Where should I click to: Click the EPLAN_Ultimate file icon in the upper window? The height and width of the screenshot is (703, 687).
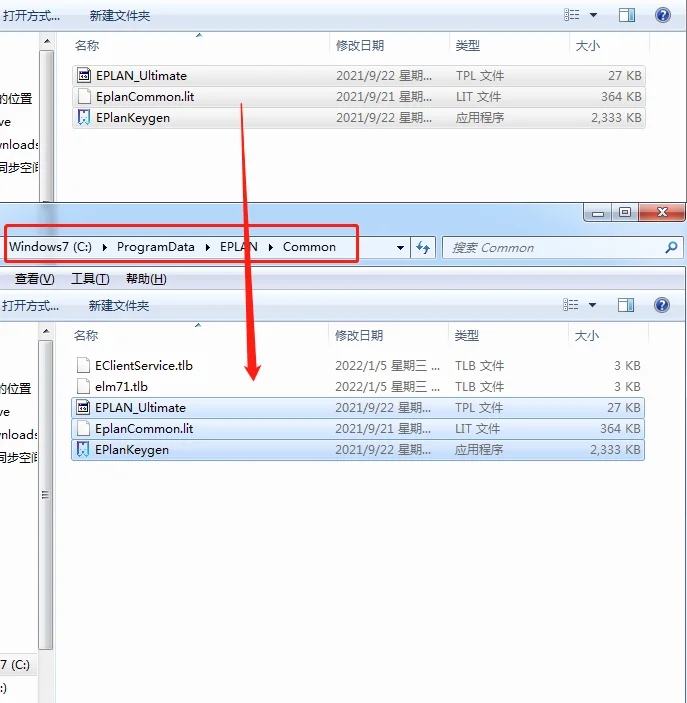tap(83, 76)
